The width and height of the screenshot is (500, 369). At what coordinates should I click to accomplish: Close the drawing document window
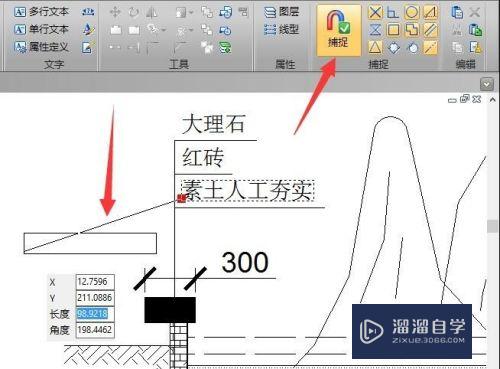[477, 99]
